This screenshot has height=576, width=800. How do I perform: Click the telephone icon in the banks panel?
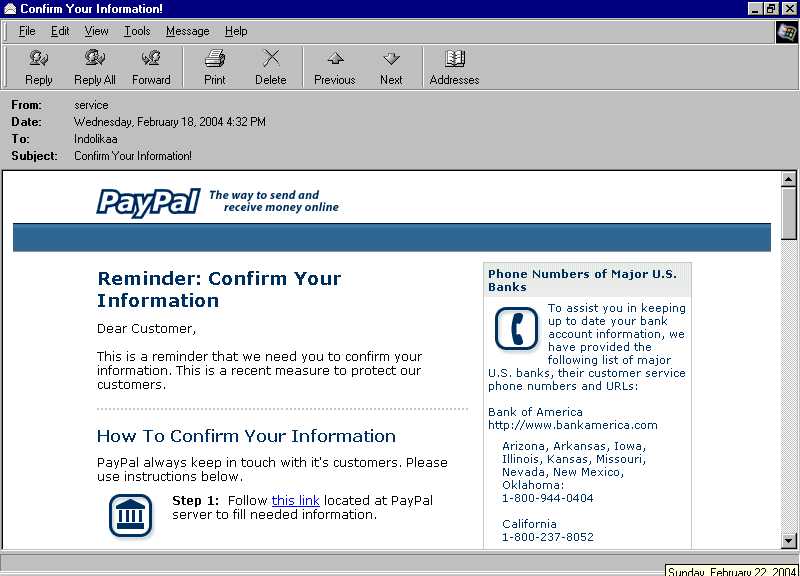[516, 328]
